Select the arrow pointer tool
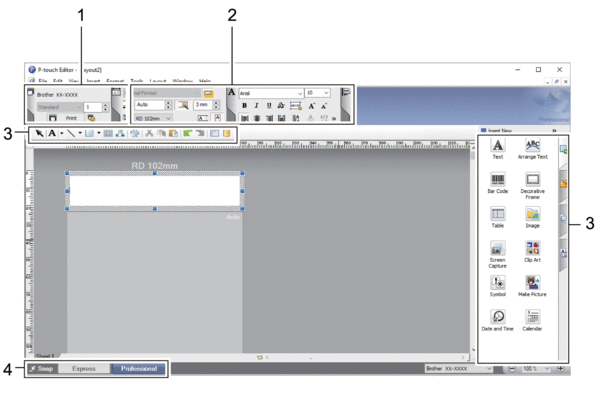Viewport: 601px width, 399px height. point(39,133)
